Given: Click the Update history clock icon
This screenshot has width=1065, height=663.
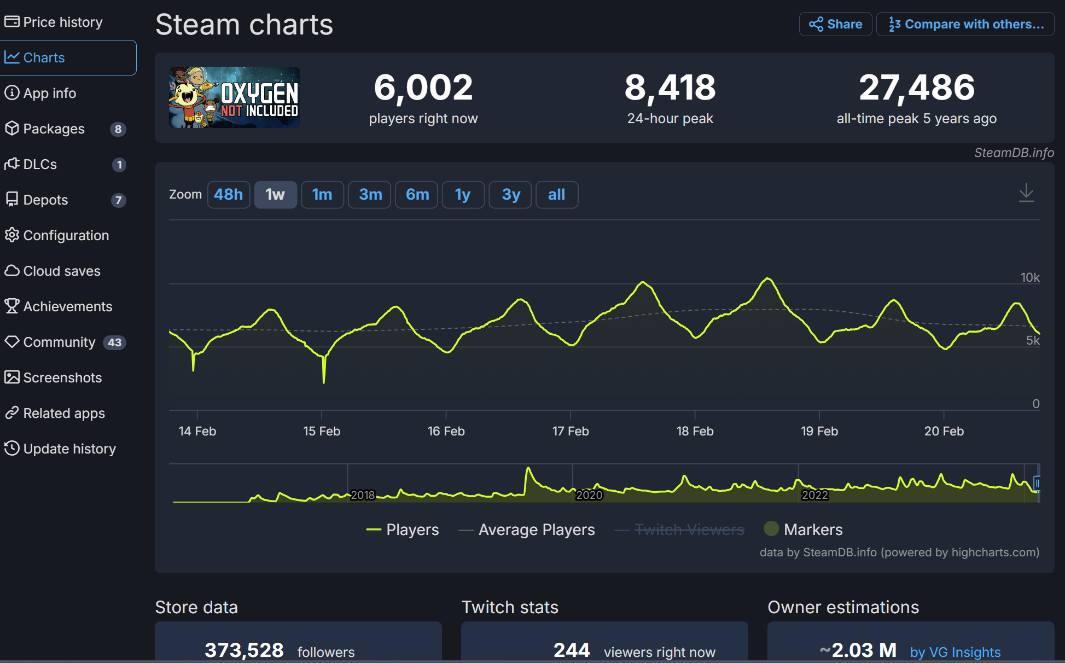Looking at the screenshot, I should point(12,448).
